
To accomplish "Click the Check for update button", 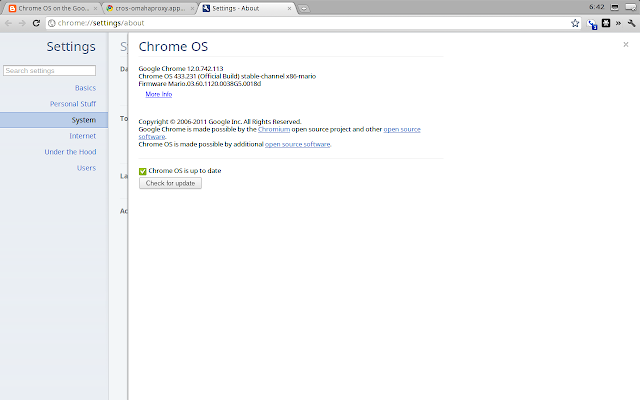I will [x=170, y=183].
